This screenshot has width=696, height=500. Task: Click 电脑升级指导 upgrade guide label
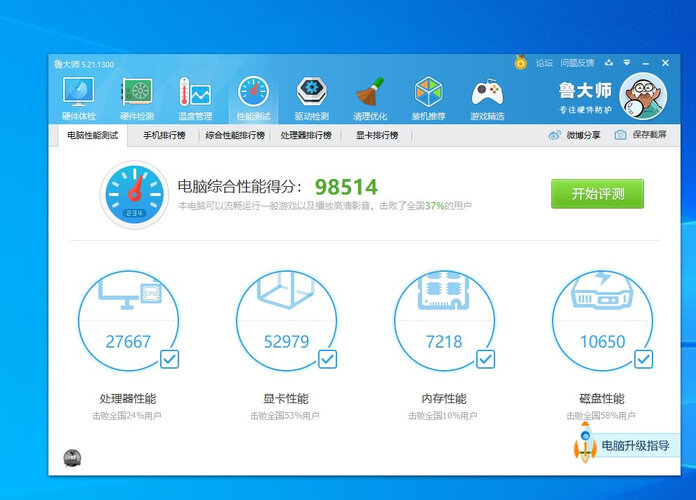(x=635, y=445)
